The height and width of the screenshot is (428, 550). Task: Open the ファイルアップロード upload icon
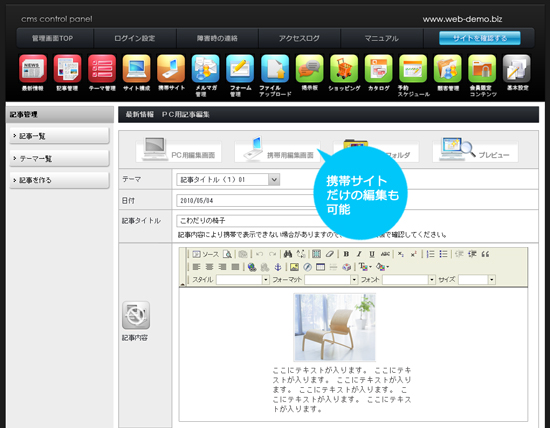pos(275,69)
